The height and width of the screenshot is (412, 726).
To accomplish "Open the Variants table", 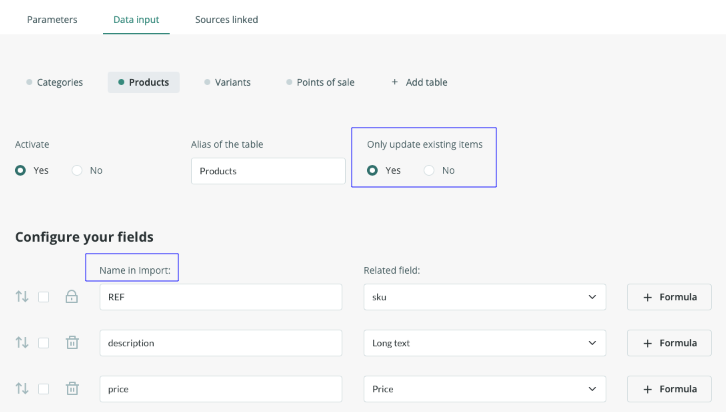I will pyautogui.click(x=227, y=82).
